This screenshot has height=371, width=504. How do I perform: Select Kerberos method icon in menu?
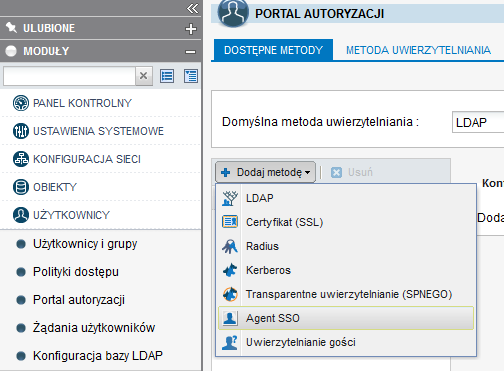click(x=230, y=270)
